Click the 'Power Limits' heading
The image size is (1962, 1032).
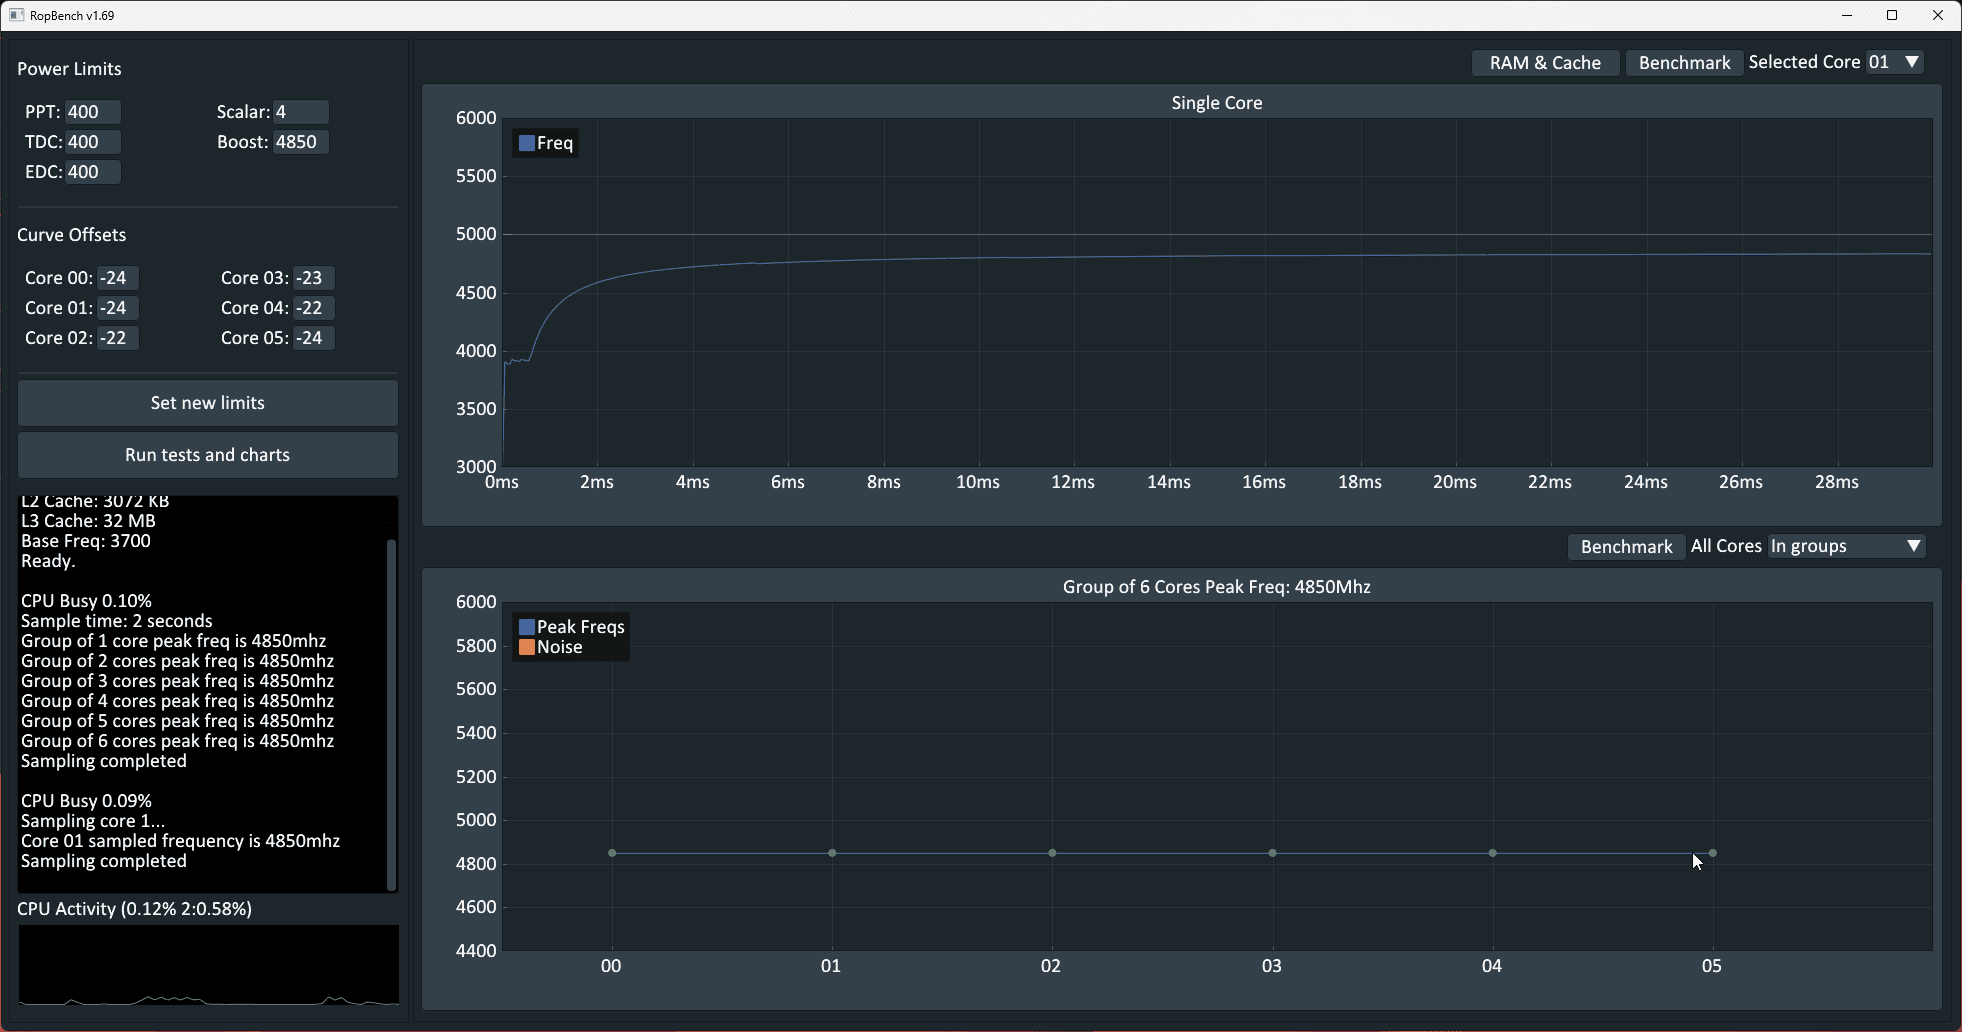(69, 69)
